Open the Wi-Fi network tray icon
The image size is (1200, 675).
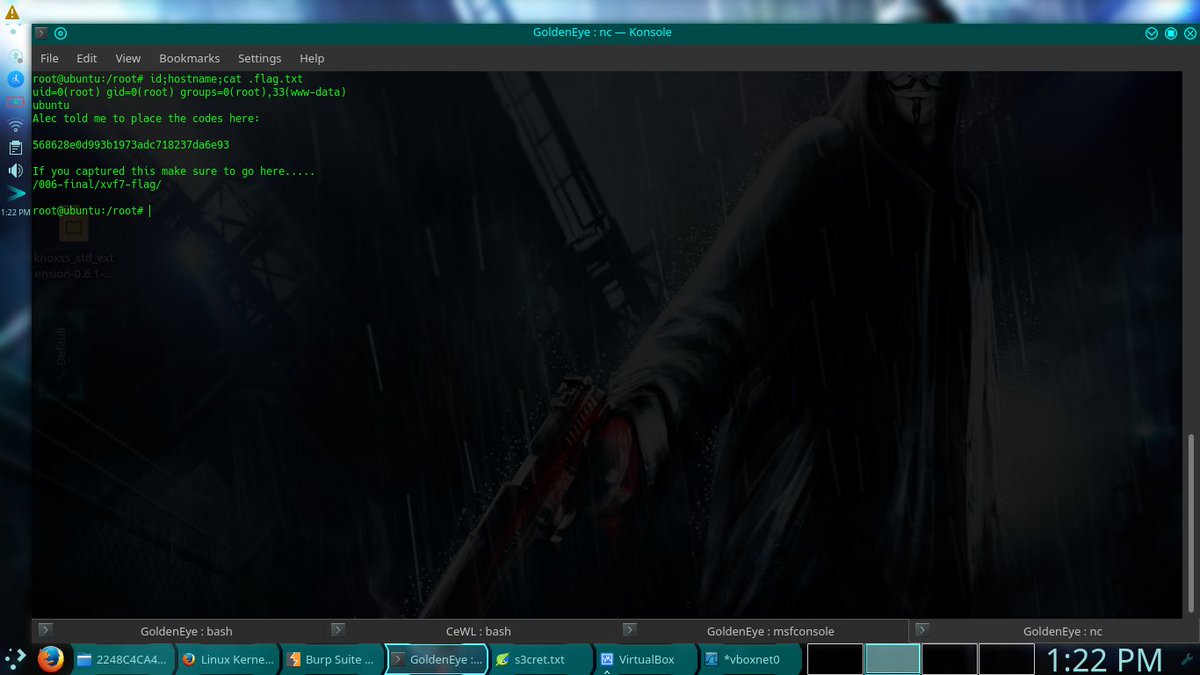coord(15,126)
